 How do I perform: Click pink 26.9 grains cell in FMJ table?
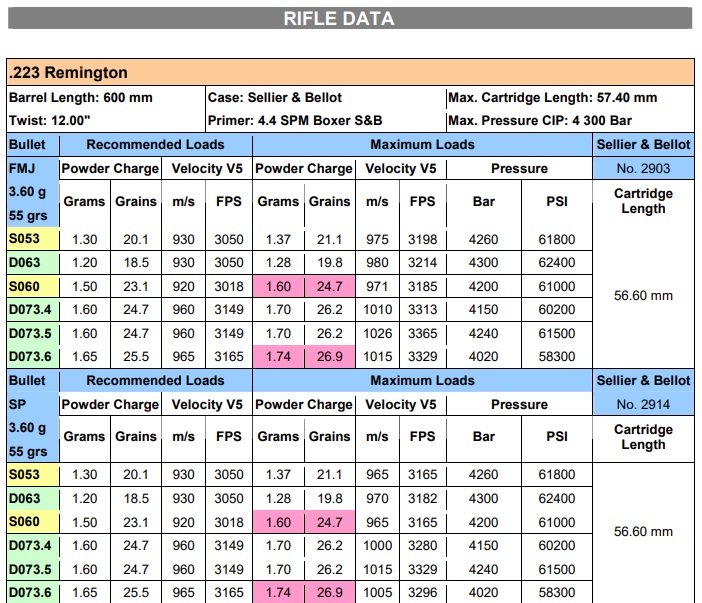(x=330, y=357)
